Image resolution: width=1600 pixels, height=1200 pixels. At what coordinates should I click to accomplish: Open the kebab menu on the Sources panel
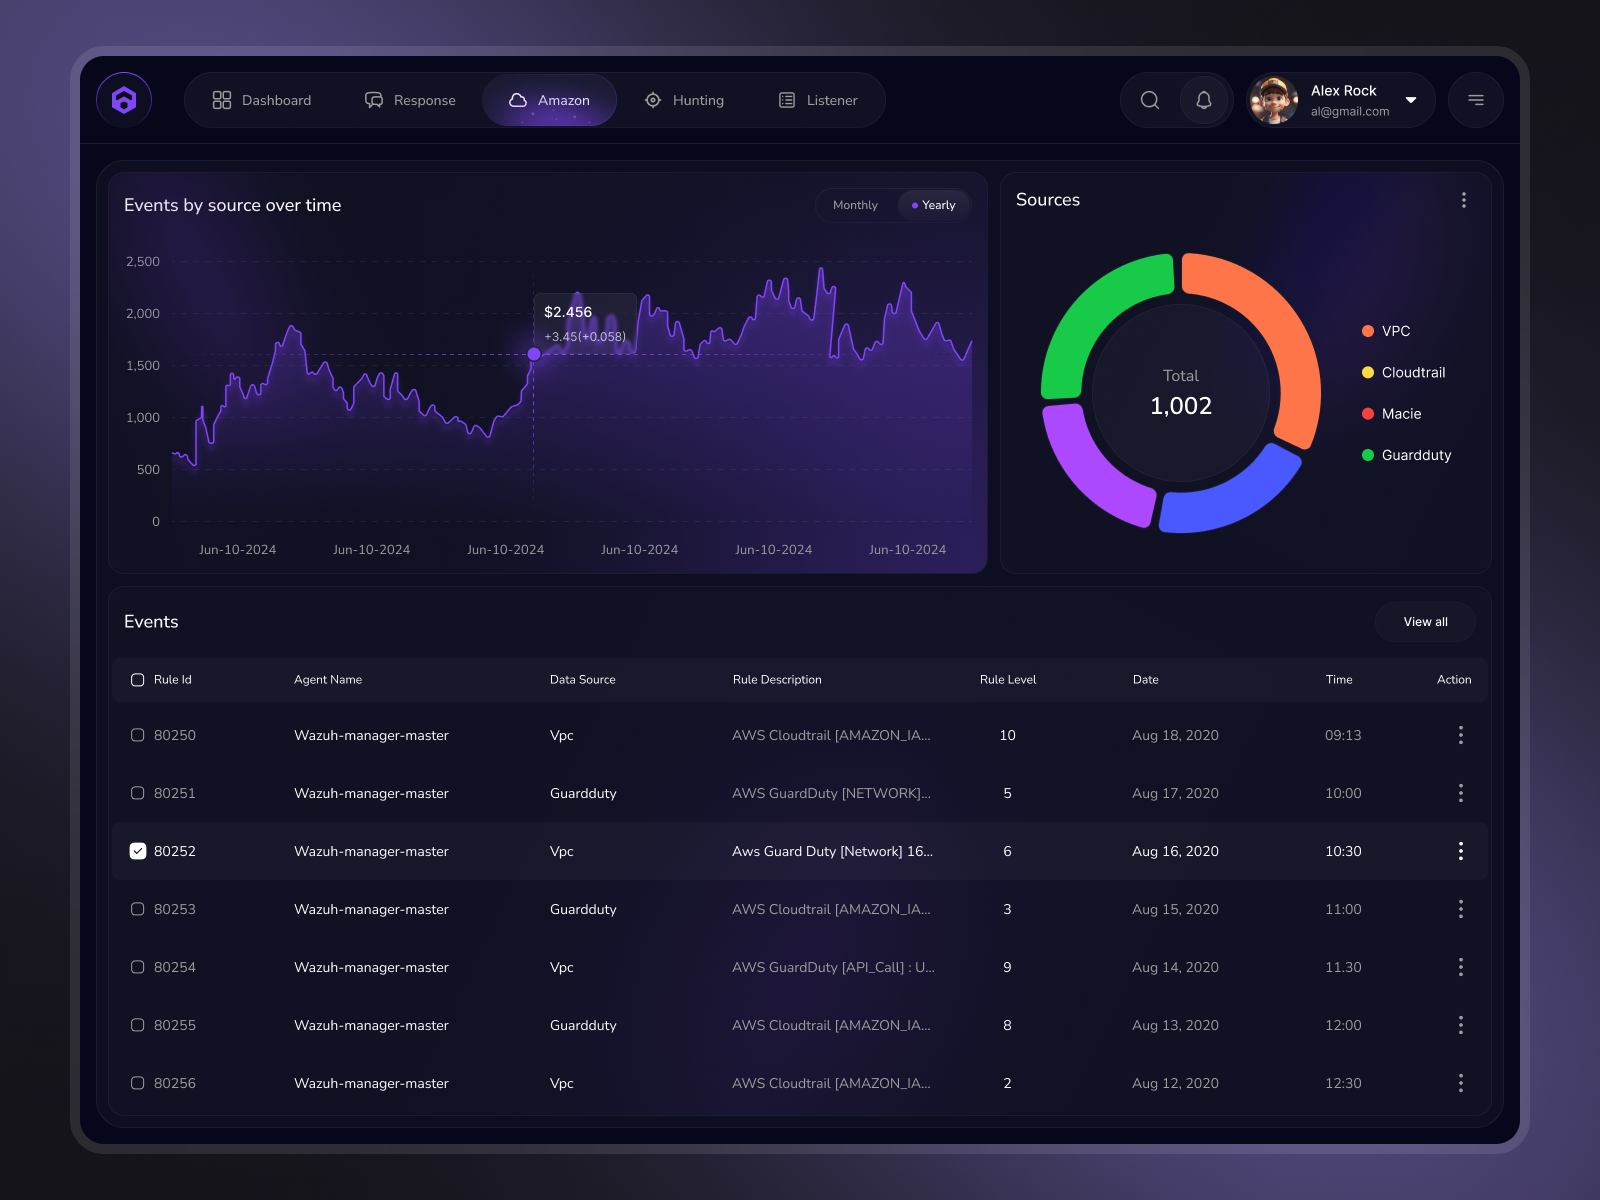1464,200
